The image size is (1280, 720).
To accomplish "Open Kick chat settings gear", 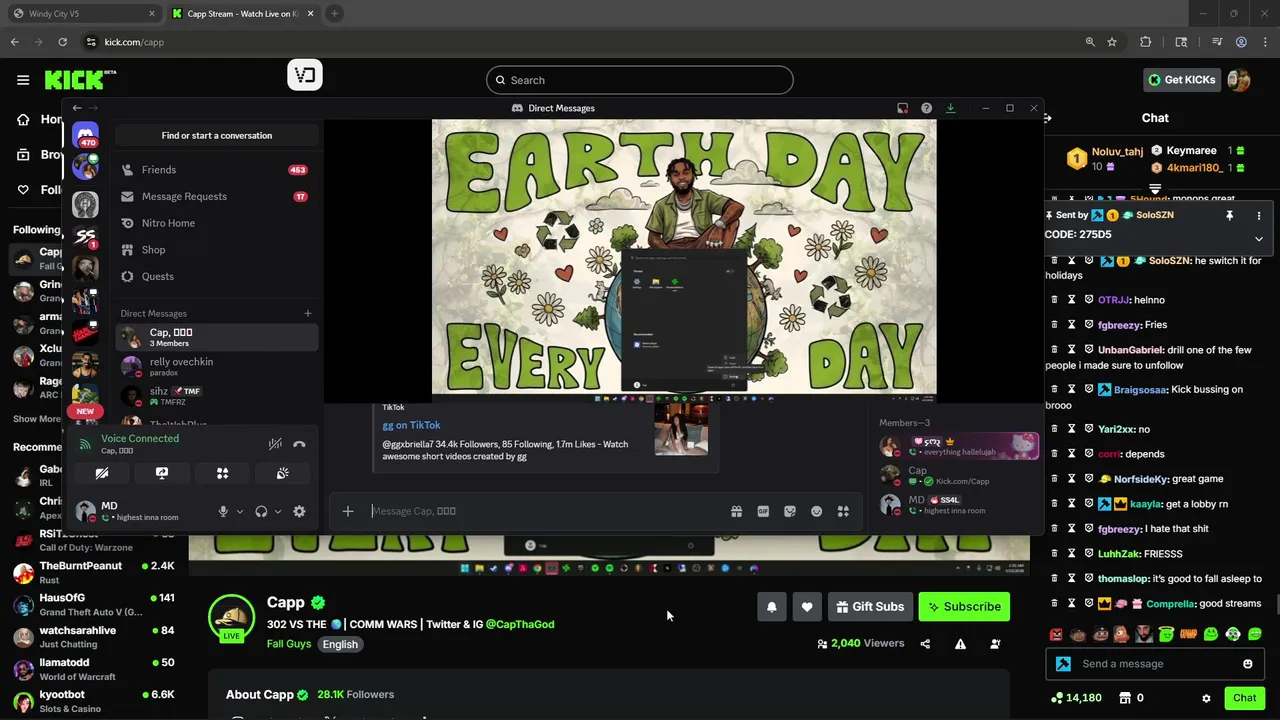I will [1206, 698].
